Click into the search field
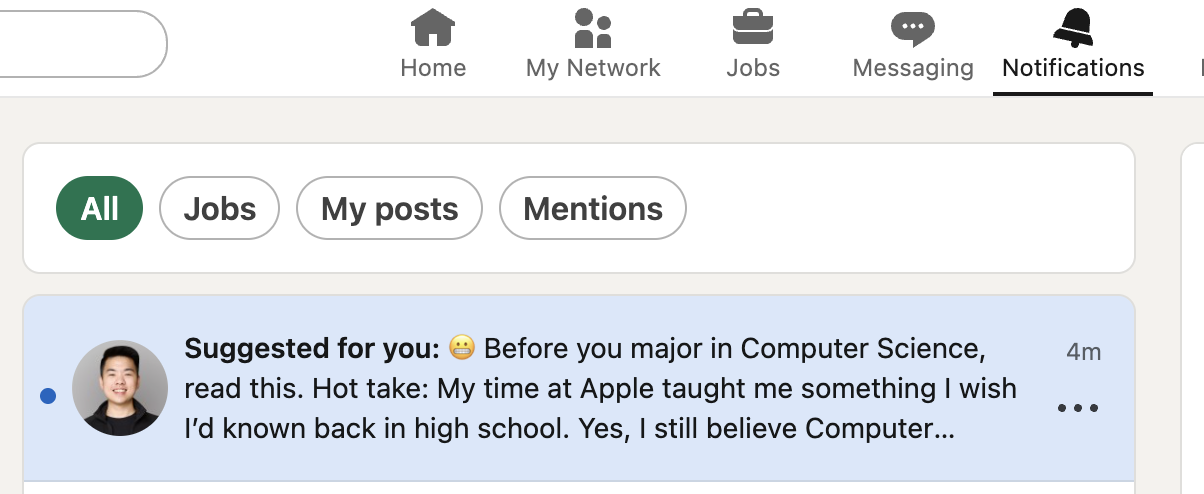This screenshot has height=494, width=1204. [x=80, y=44]
